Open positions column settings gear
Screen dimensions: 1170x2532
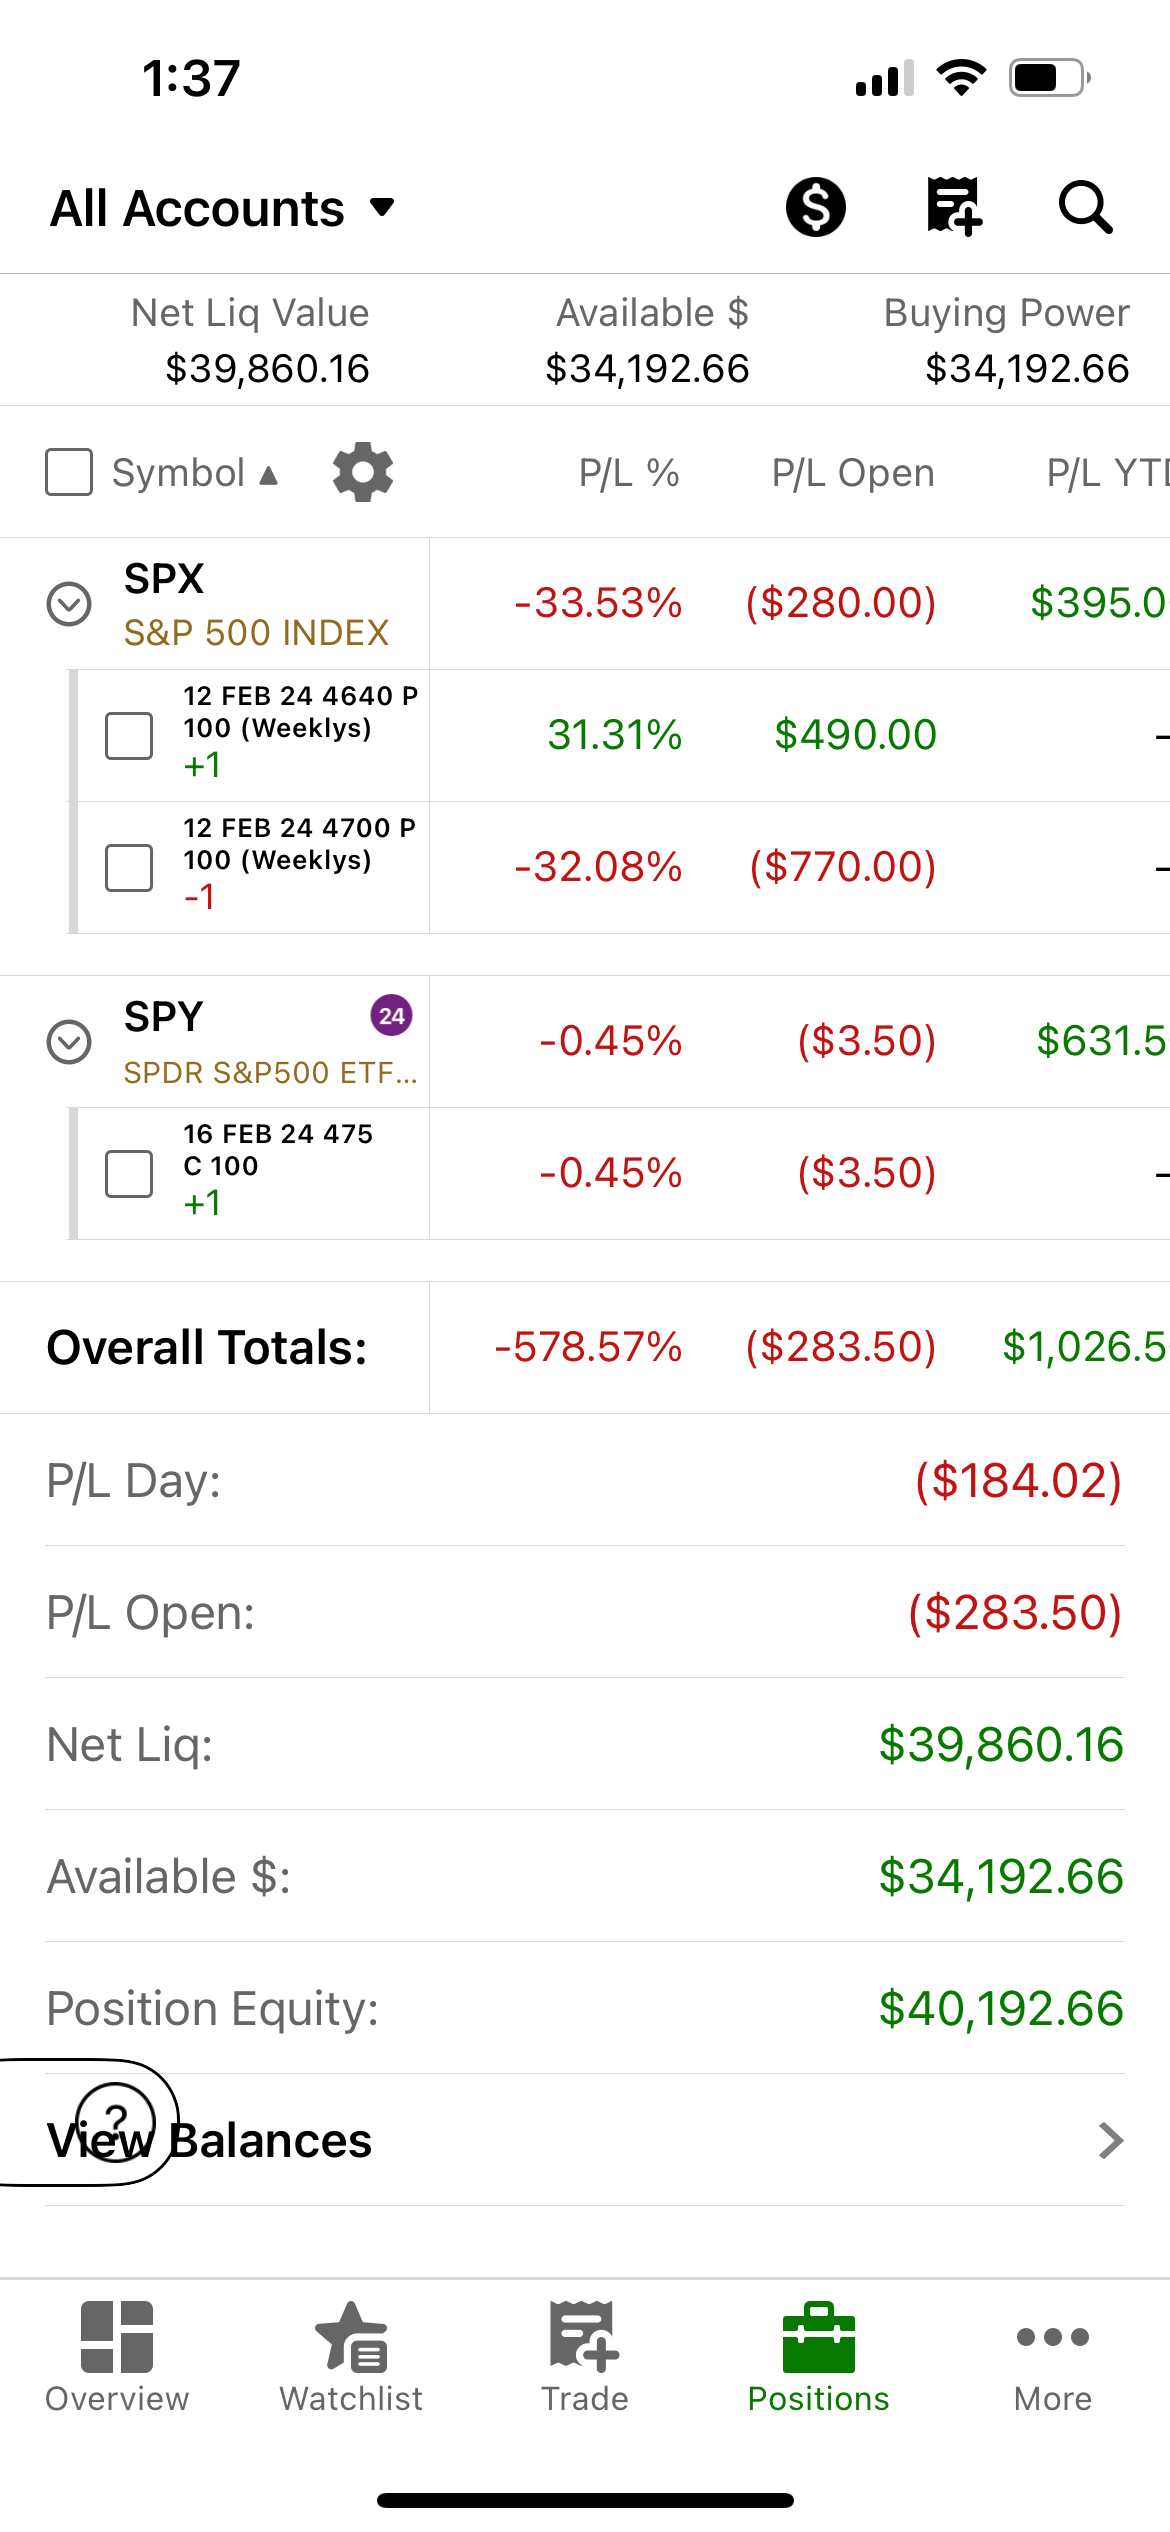pos(362,472)
